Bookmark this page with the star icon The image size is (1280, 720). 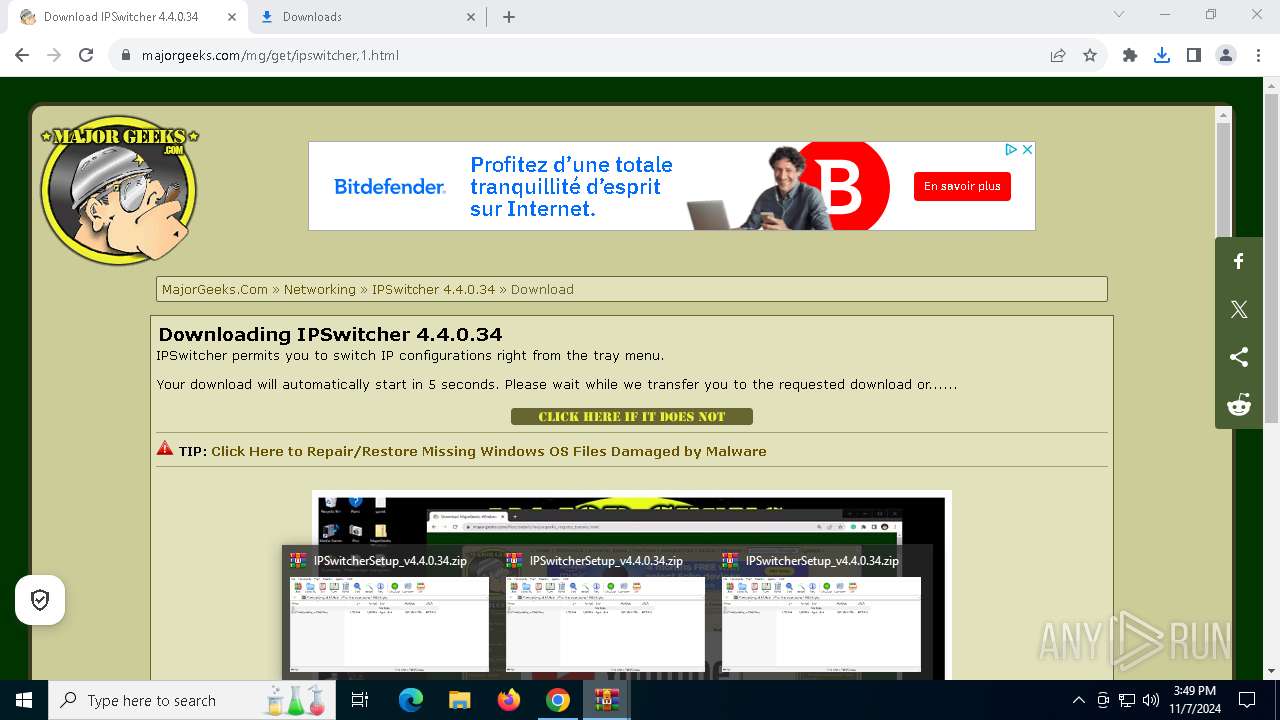pos(1090,55)
